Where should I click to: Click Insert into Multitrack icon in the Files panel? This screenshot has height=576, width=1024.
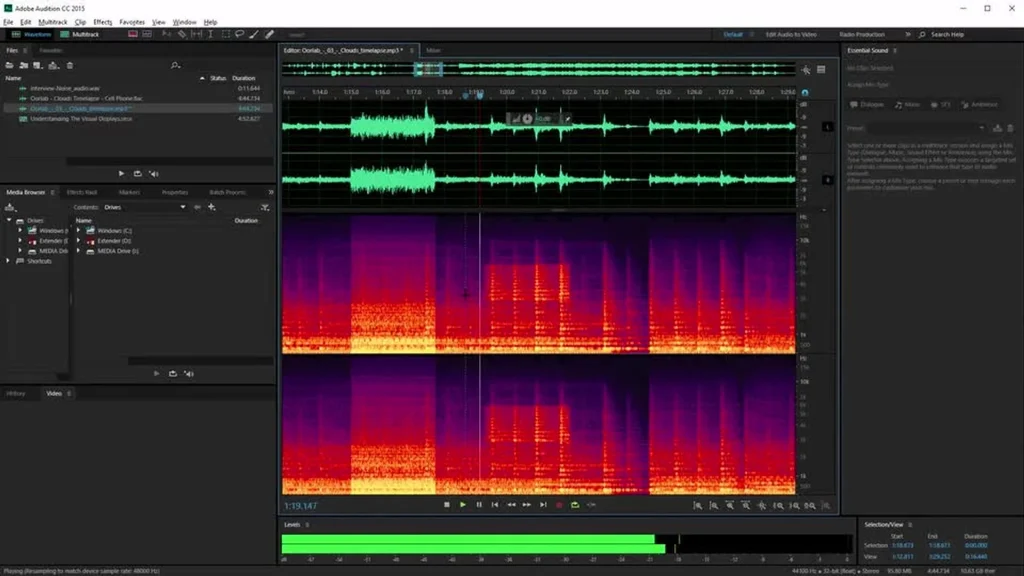54,65
